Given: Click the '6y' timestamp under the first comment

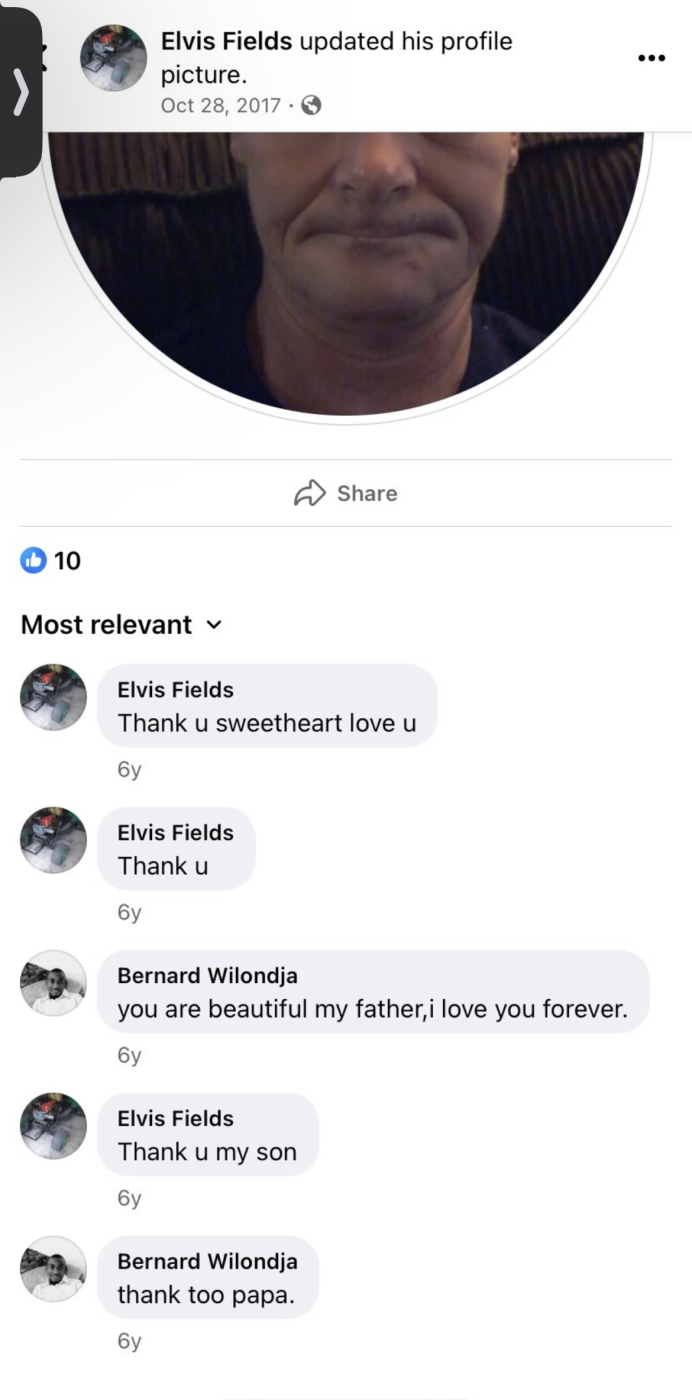Looking at the screenshot, I should 128,769.
